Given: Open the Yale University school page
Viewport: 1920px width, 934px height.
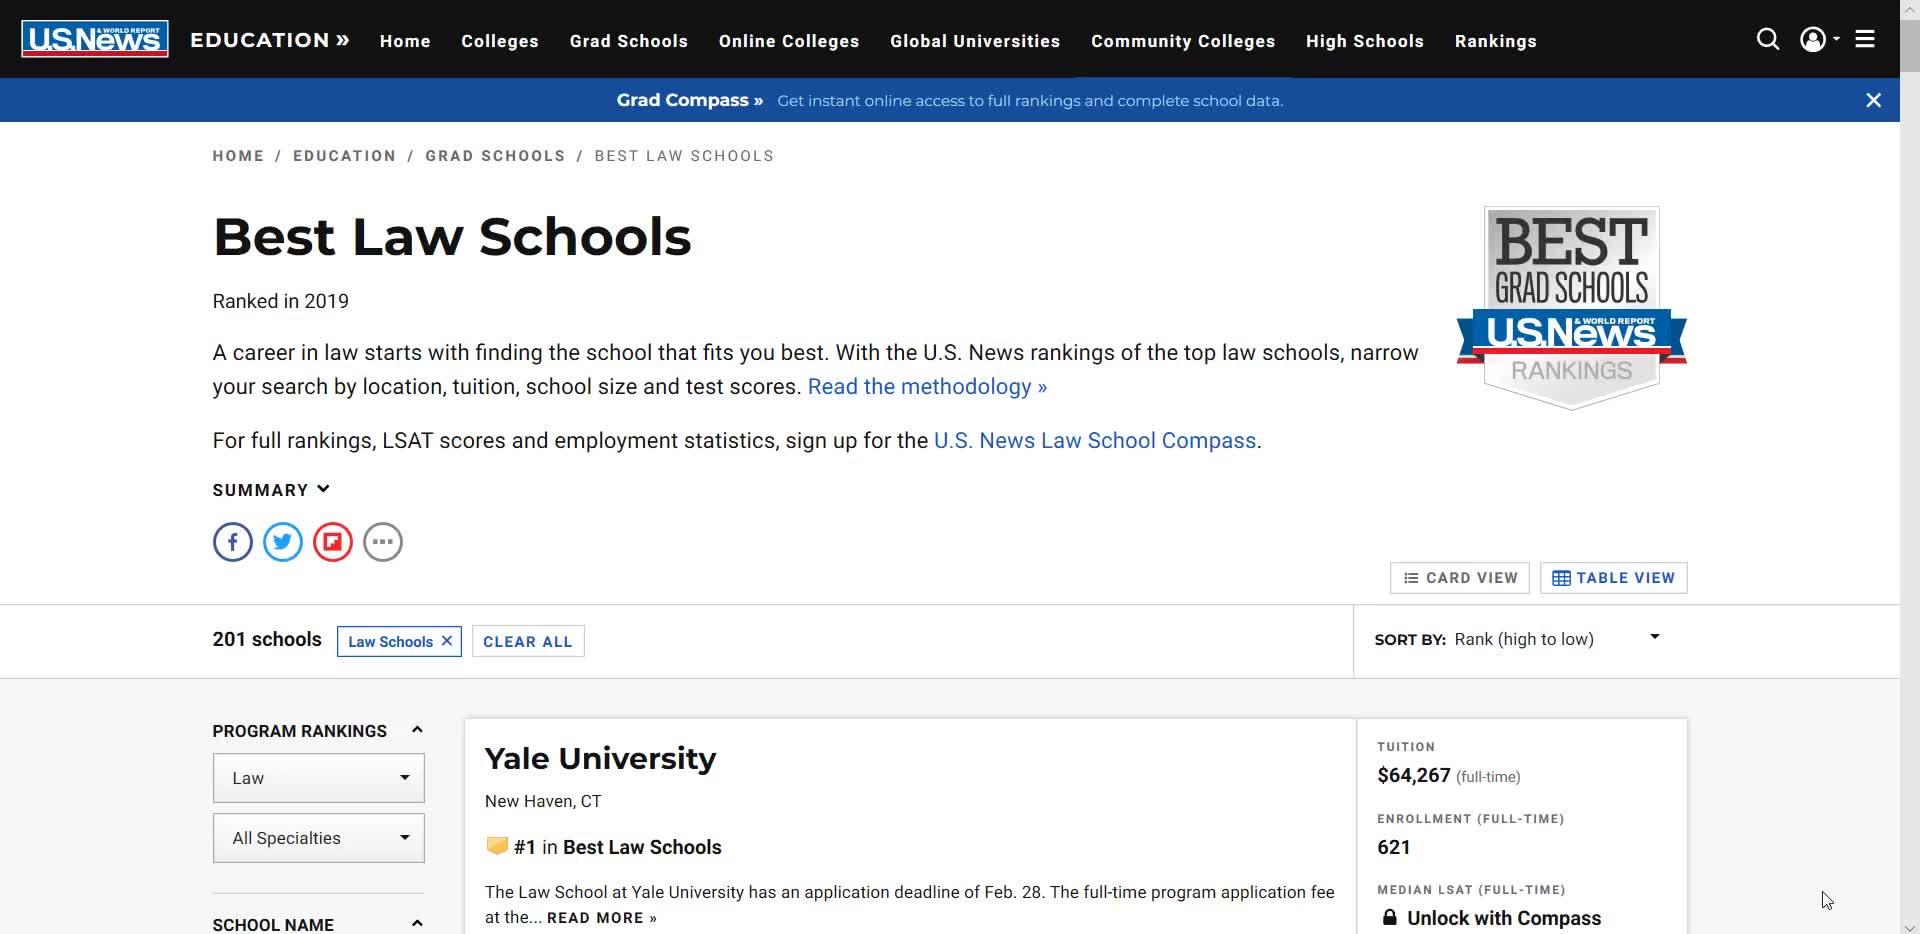Looking at the screenshot, I should click(x=600, y=758).
